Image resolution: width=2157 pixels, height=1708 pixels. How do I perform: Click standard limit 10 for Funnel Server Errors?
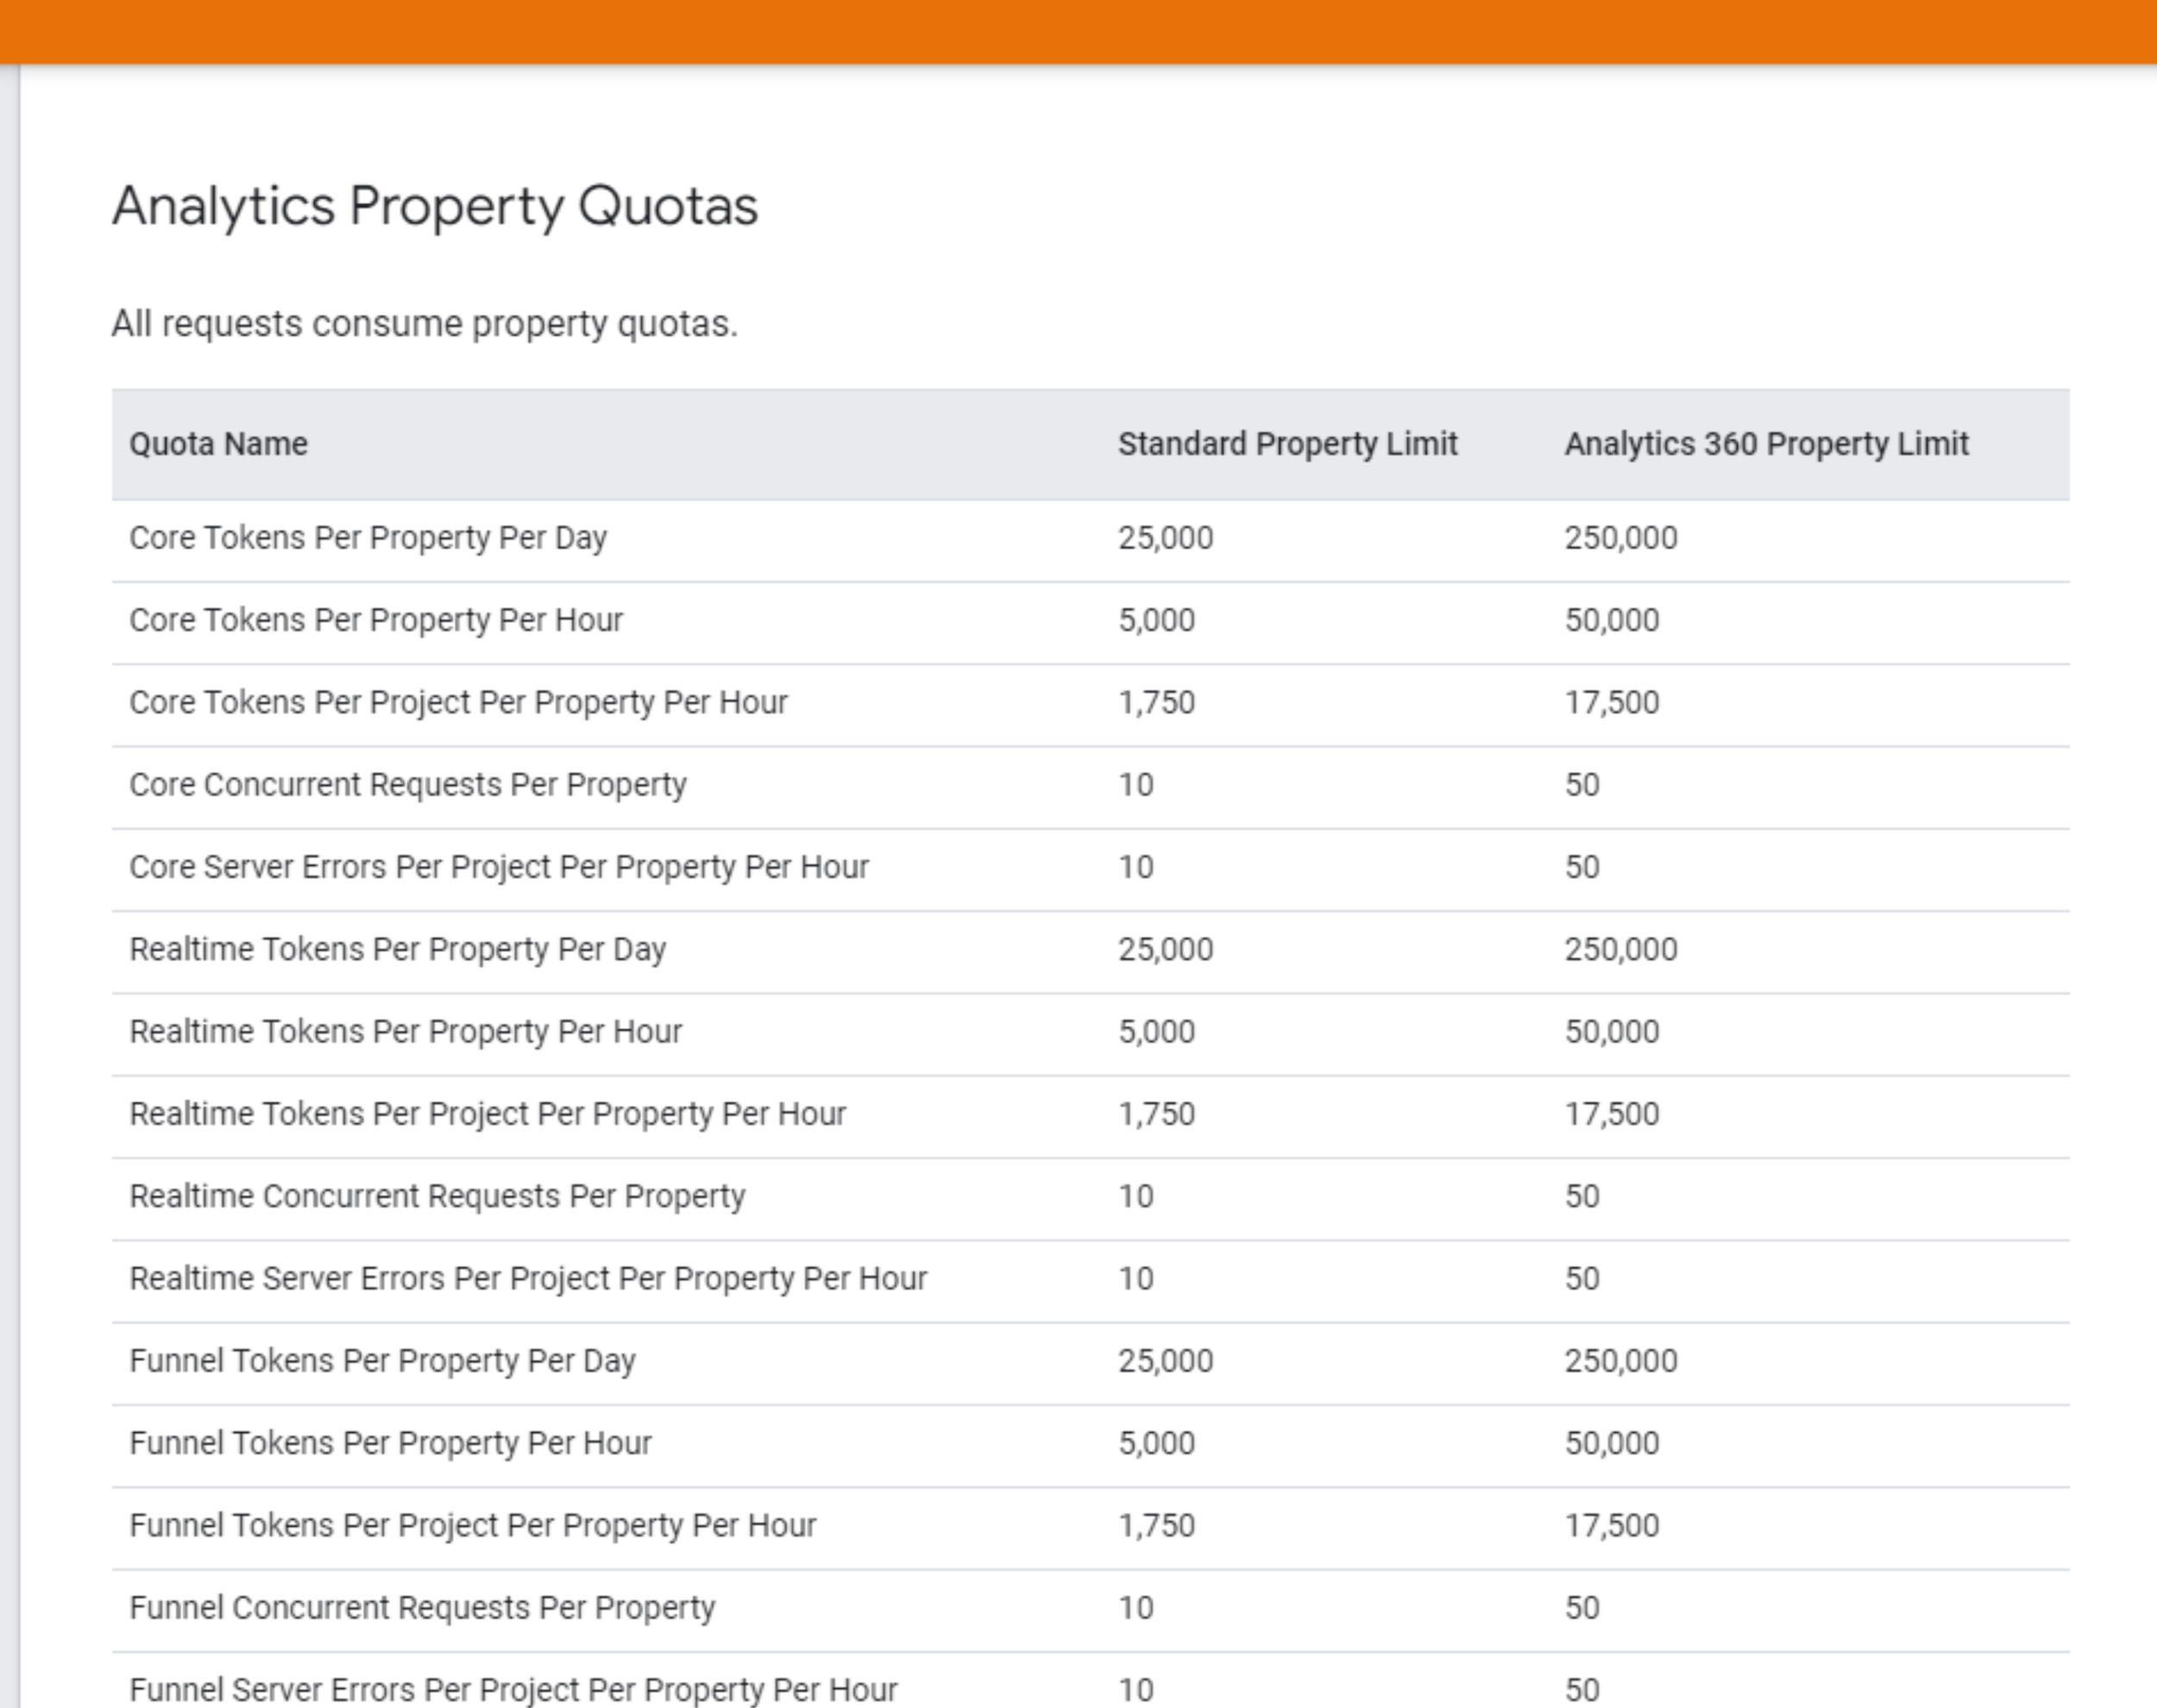point(1136,1690)
